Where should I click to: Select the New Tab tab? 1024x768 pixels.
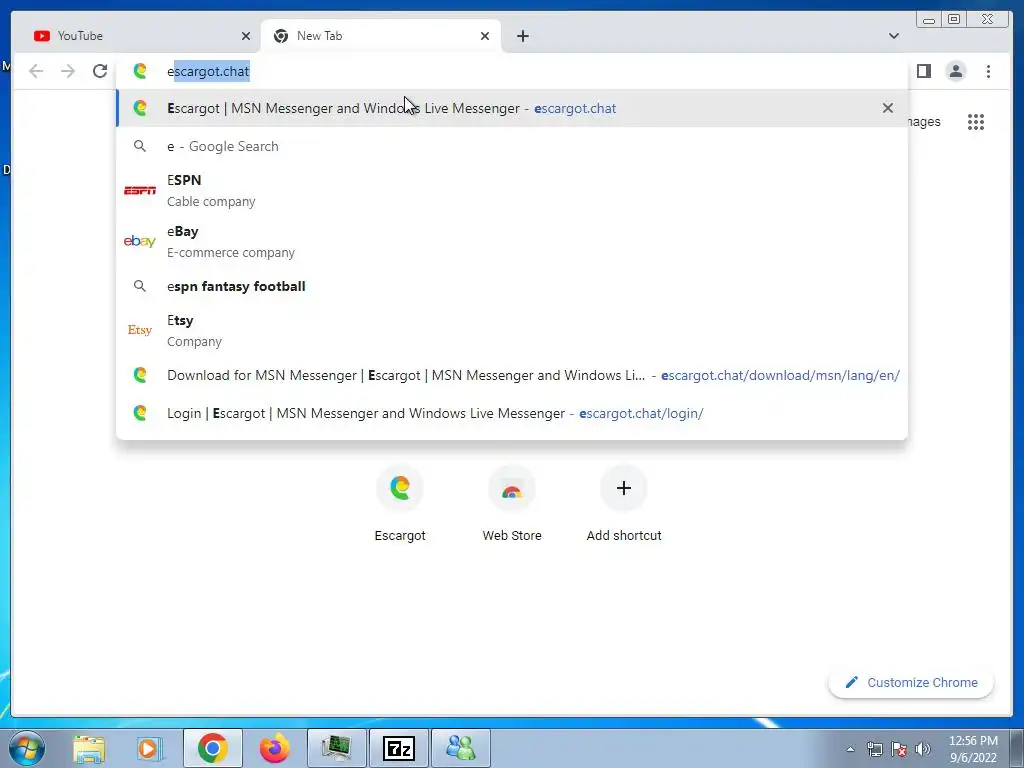[381, 36]
